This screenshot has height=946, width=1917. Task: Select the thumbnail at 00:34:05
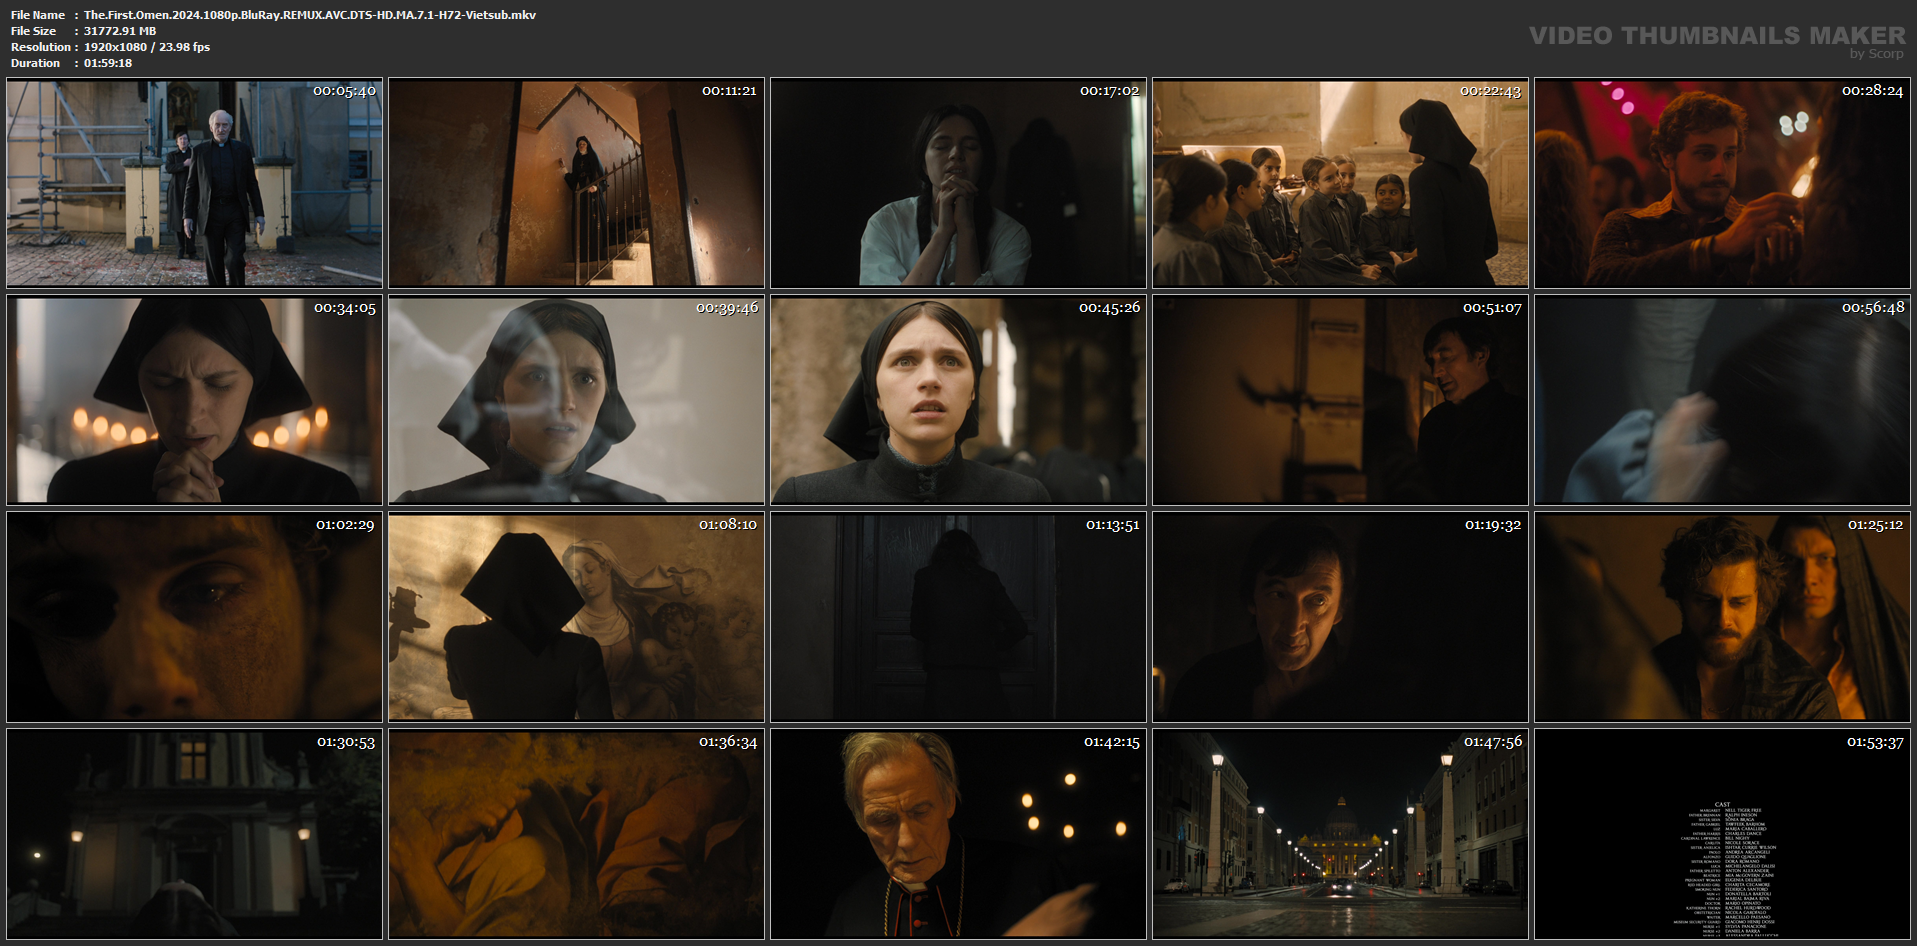pyautogui.click(x=194, y=400)
